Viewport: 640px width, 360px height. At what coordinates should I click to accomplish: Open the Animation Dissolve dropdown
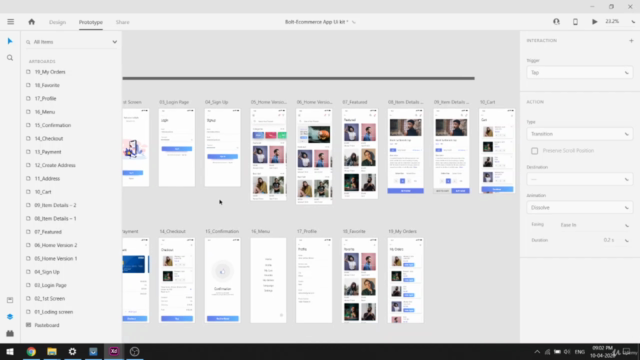click(580, 208)
